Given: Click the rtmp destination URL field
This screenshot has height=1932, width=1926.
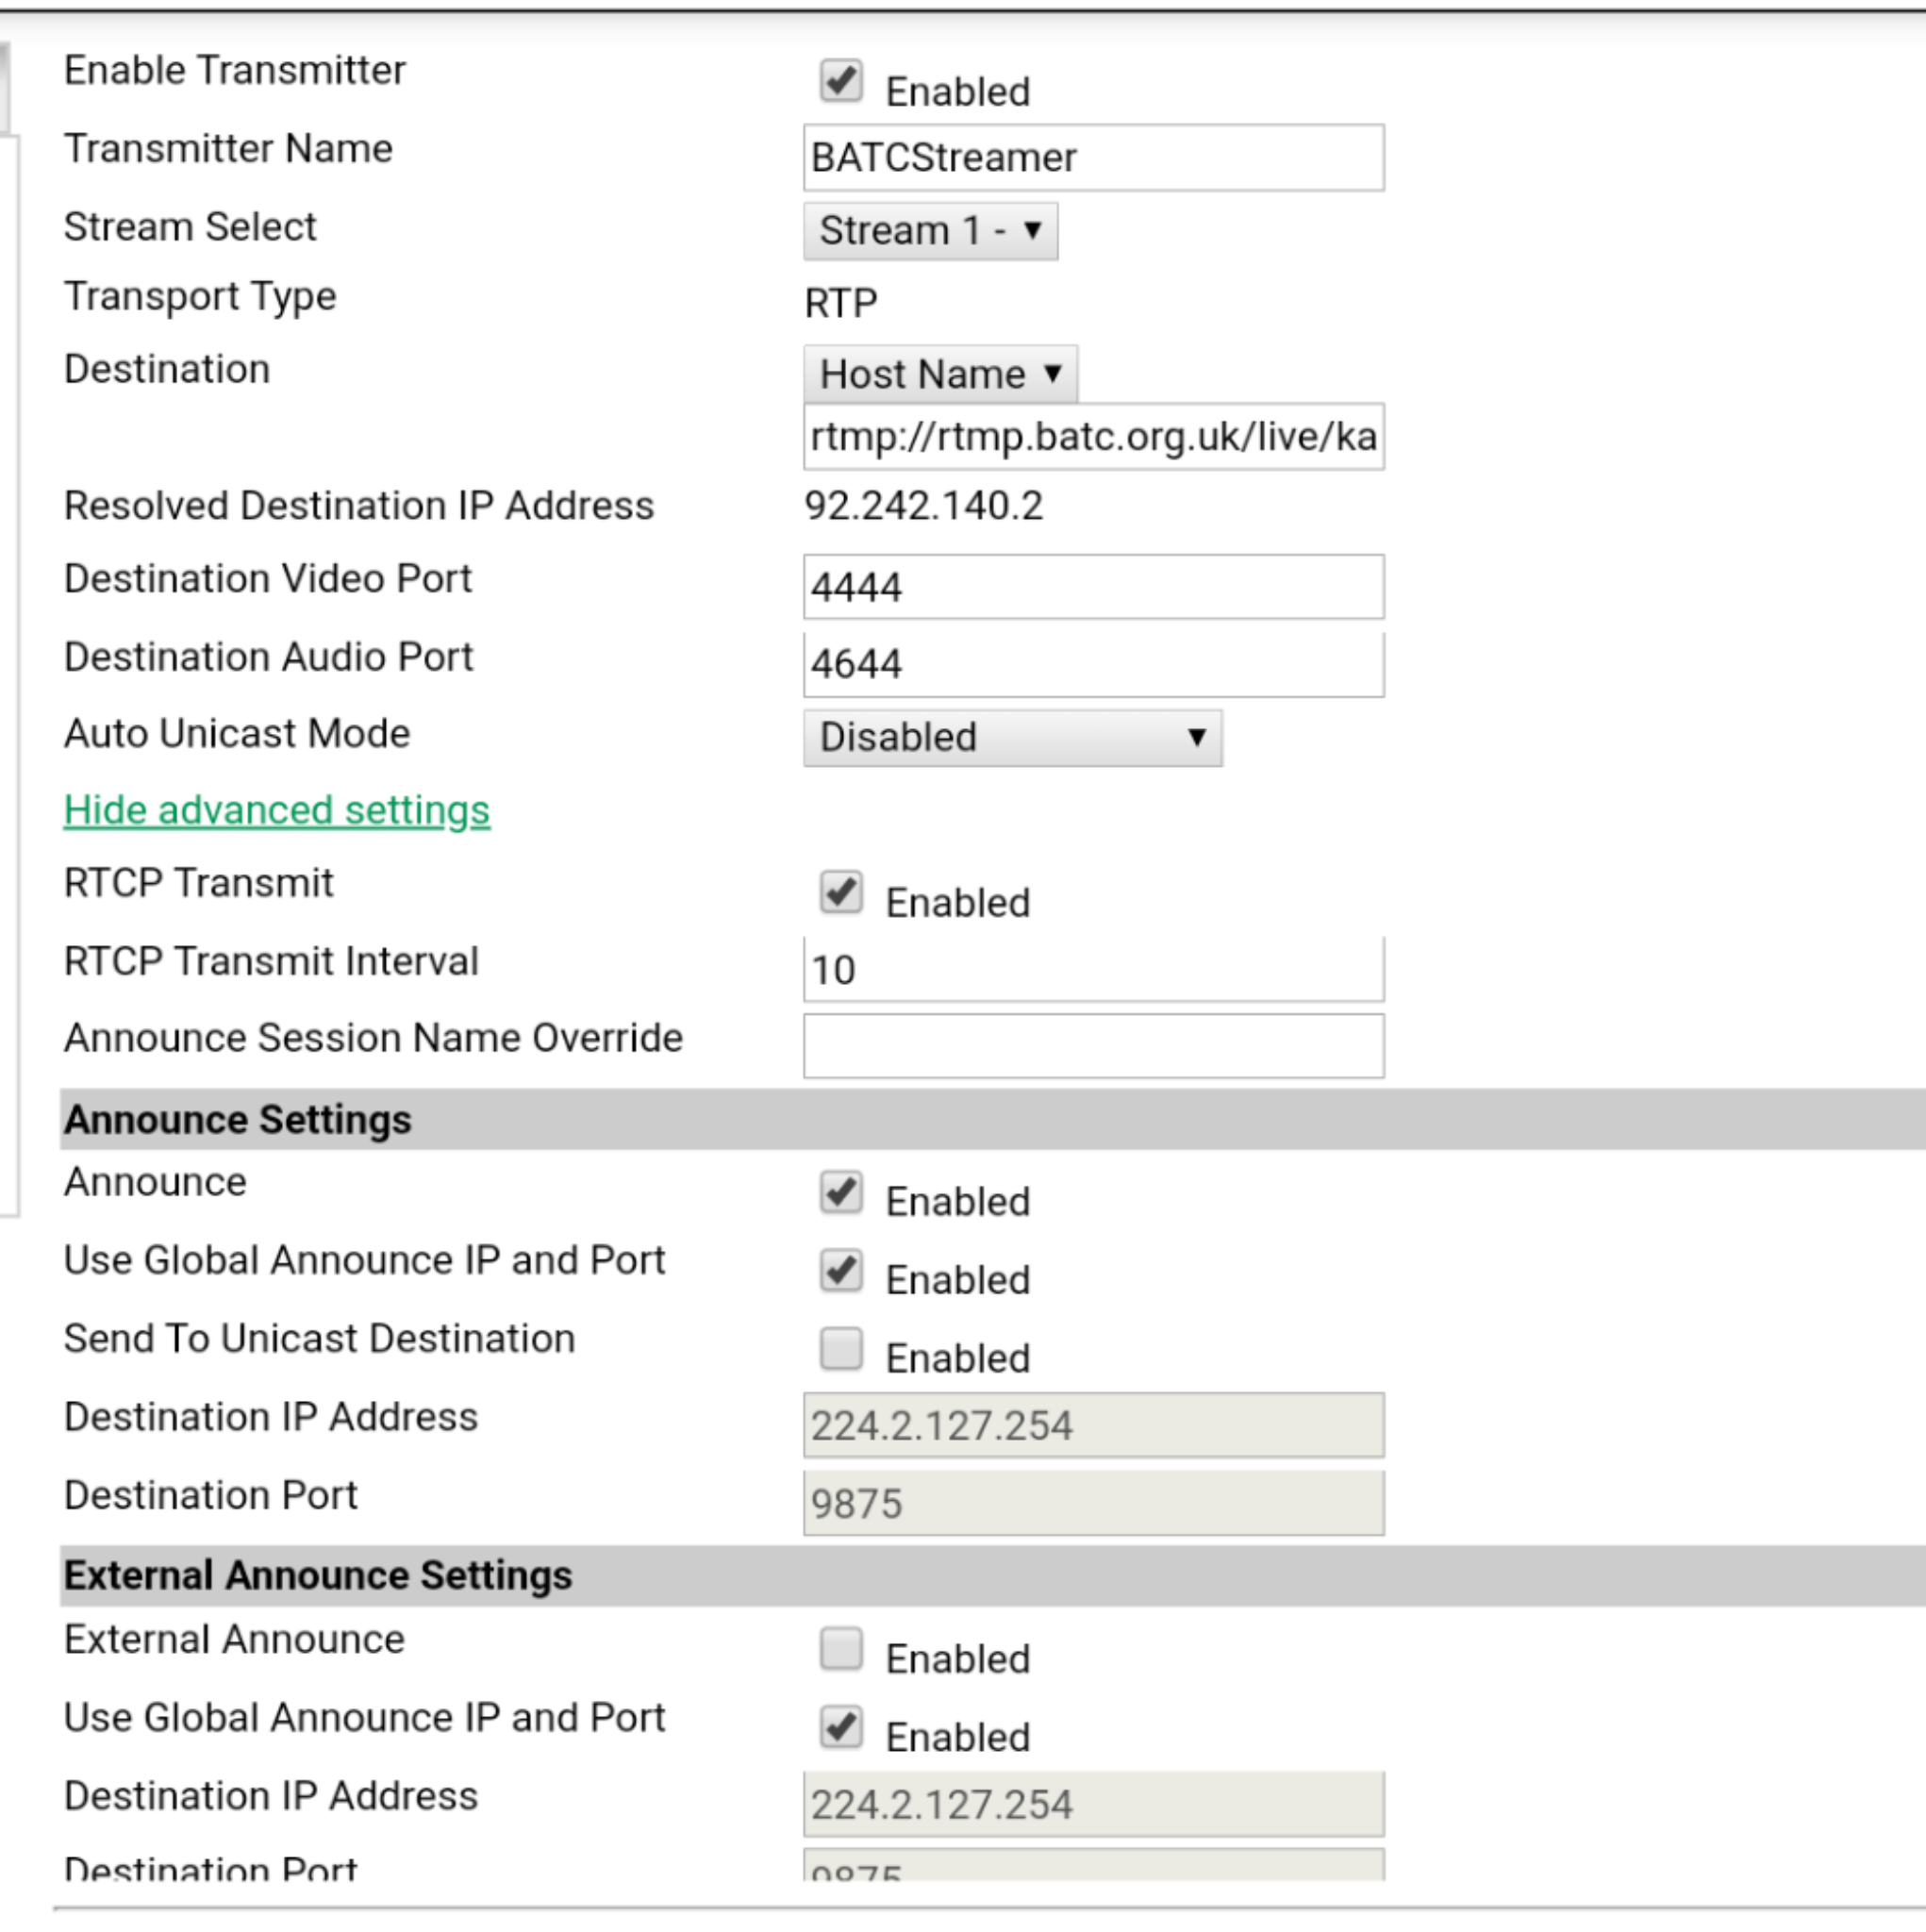Looking at the screenshot, I should tap(1092, 437).
